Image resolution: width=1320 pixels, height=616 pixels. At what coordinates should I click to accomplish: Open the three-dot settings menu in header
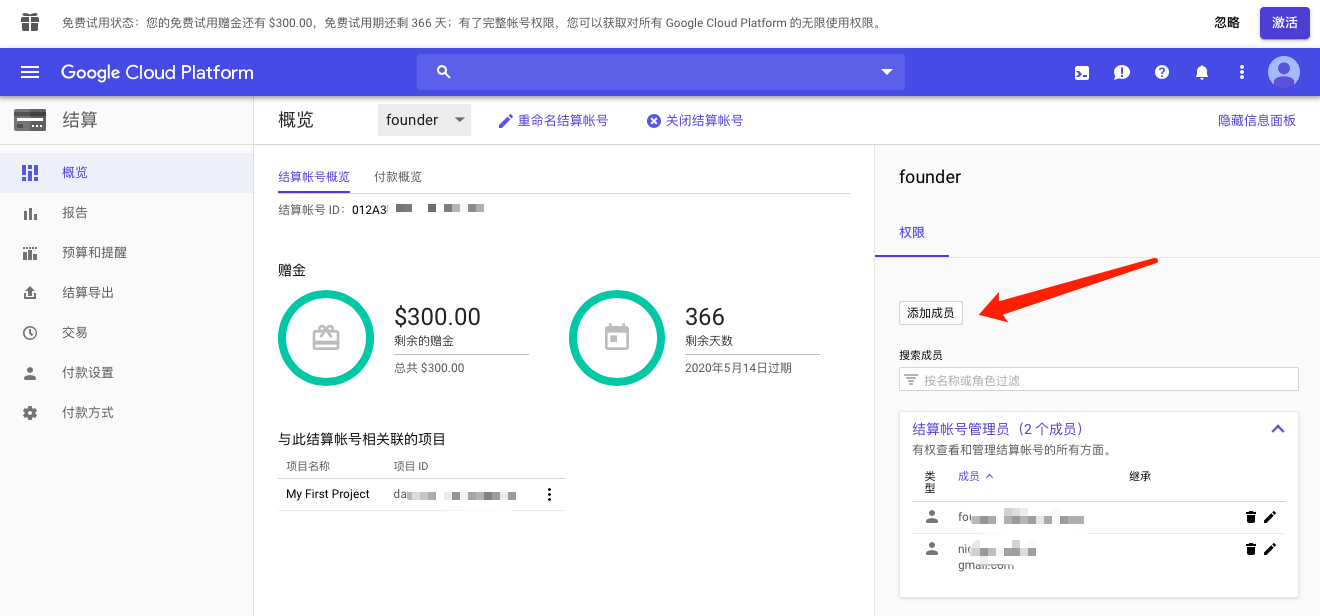pyautogui.click(x=1242, y=72)
